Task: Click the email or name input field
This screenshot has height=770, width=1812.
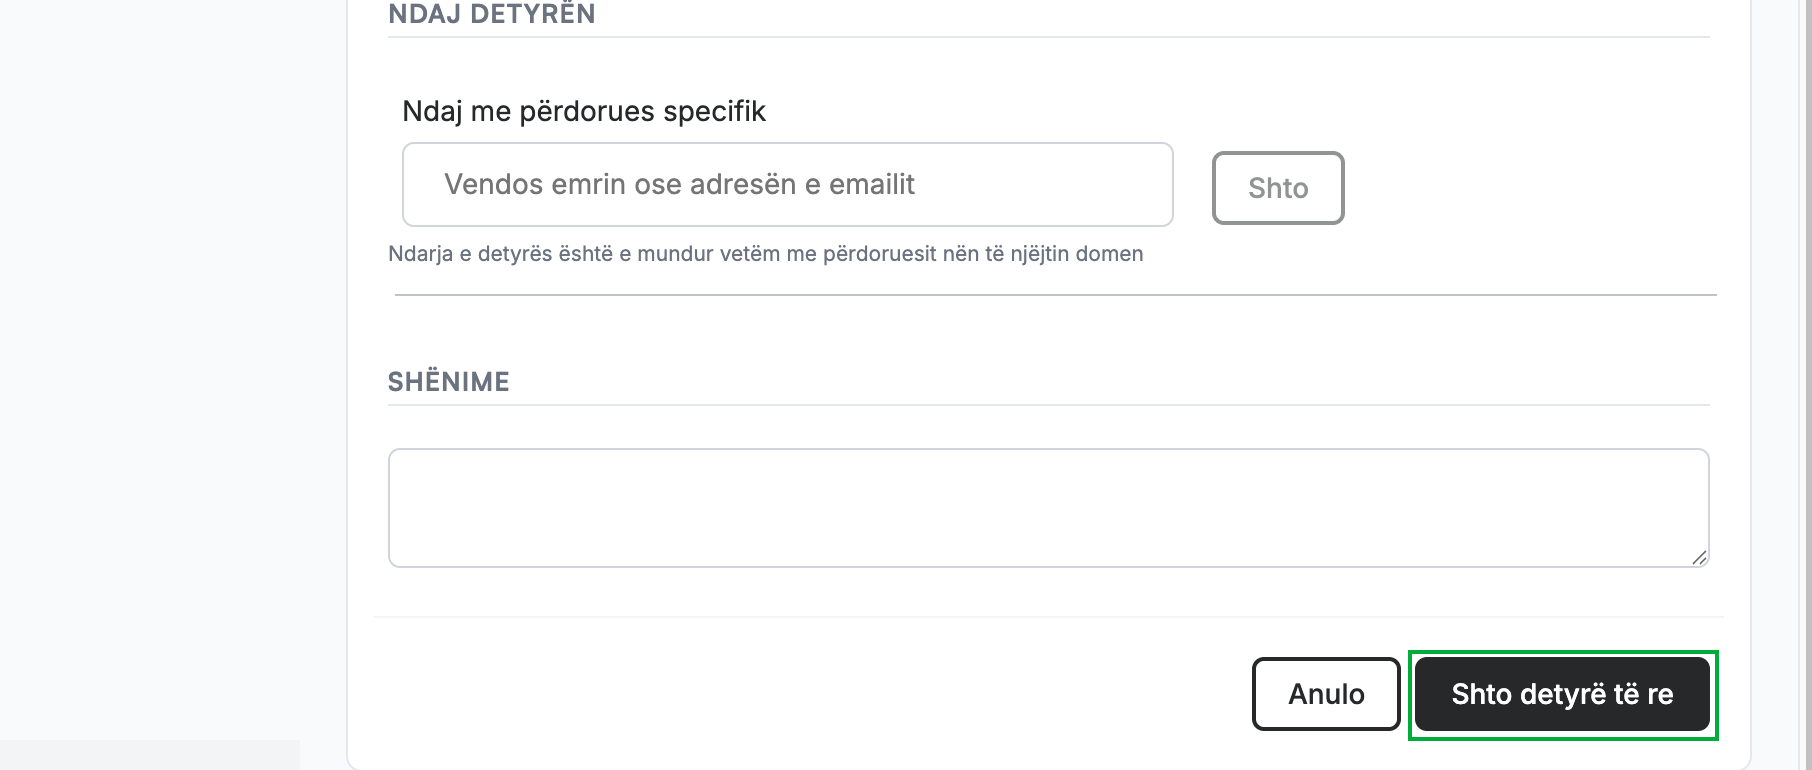Action: tap(787, 184)
